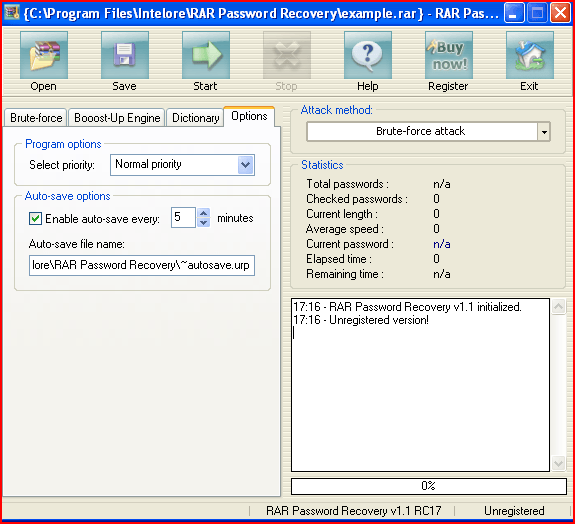Viewport: 575px width, 524px height.
Task: Click the app icon in the title bar
Action: pyautogui.click(x=11, y=13)
